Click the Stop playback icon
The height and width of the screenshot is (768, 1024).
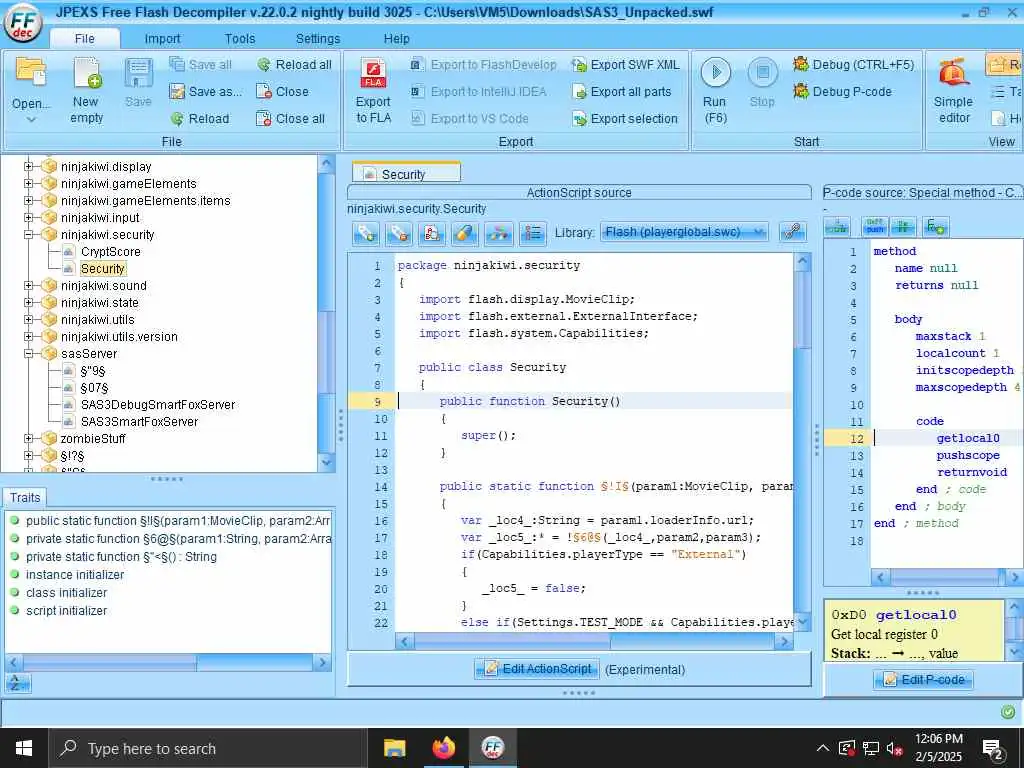click(x=762, y=72)
